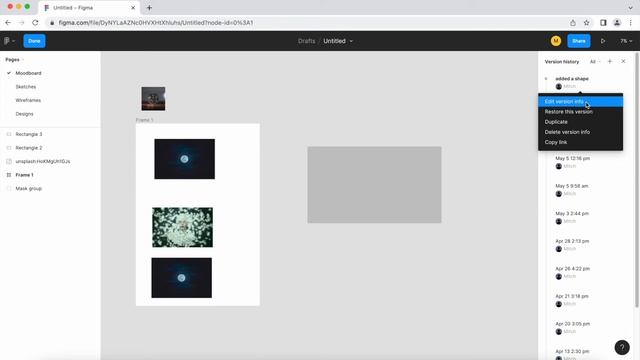This screenshot has height=360, width=640.
Task: Click the Rectangle 3 layer icon
Action: coord(9,134)
